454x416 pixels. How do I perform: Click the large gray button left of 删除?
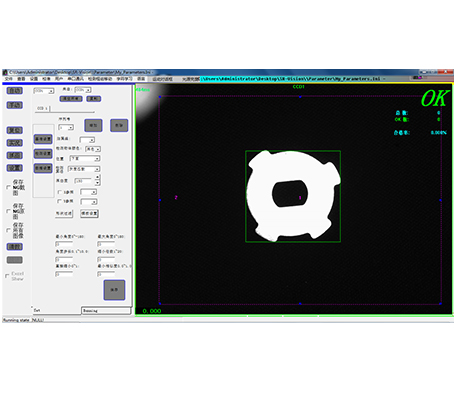(93, 125)
